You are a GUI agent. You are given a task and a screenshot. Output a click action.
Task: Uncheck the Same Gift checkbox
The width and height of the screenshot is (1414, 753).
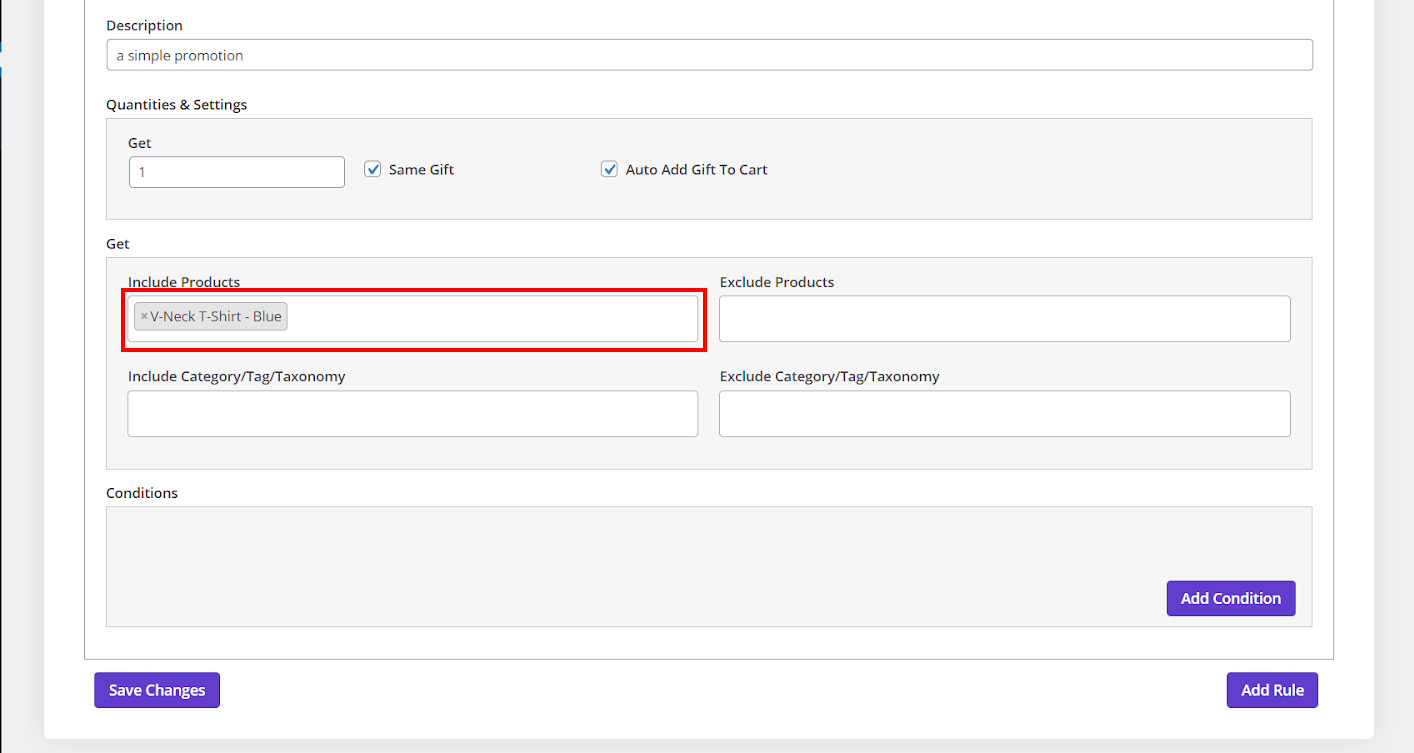click(x=373, y=170)
